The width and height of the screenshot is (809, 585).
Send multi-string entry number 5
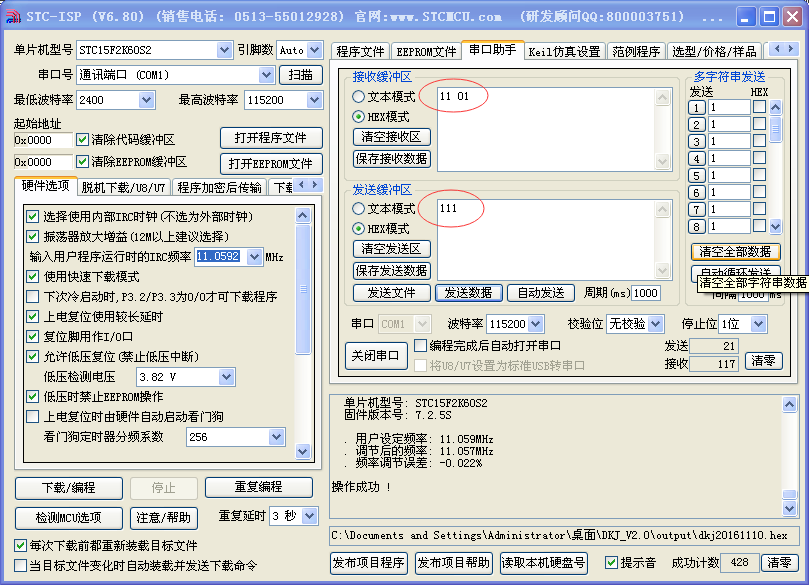(697, 175)
